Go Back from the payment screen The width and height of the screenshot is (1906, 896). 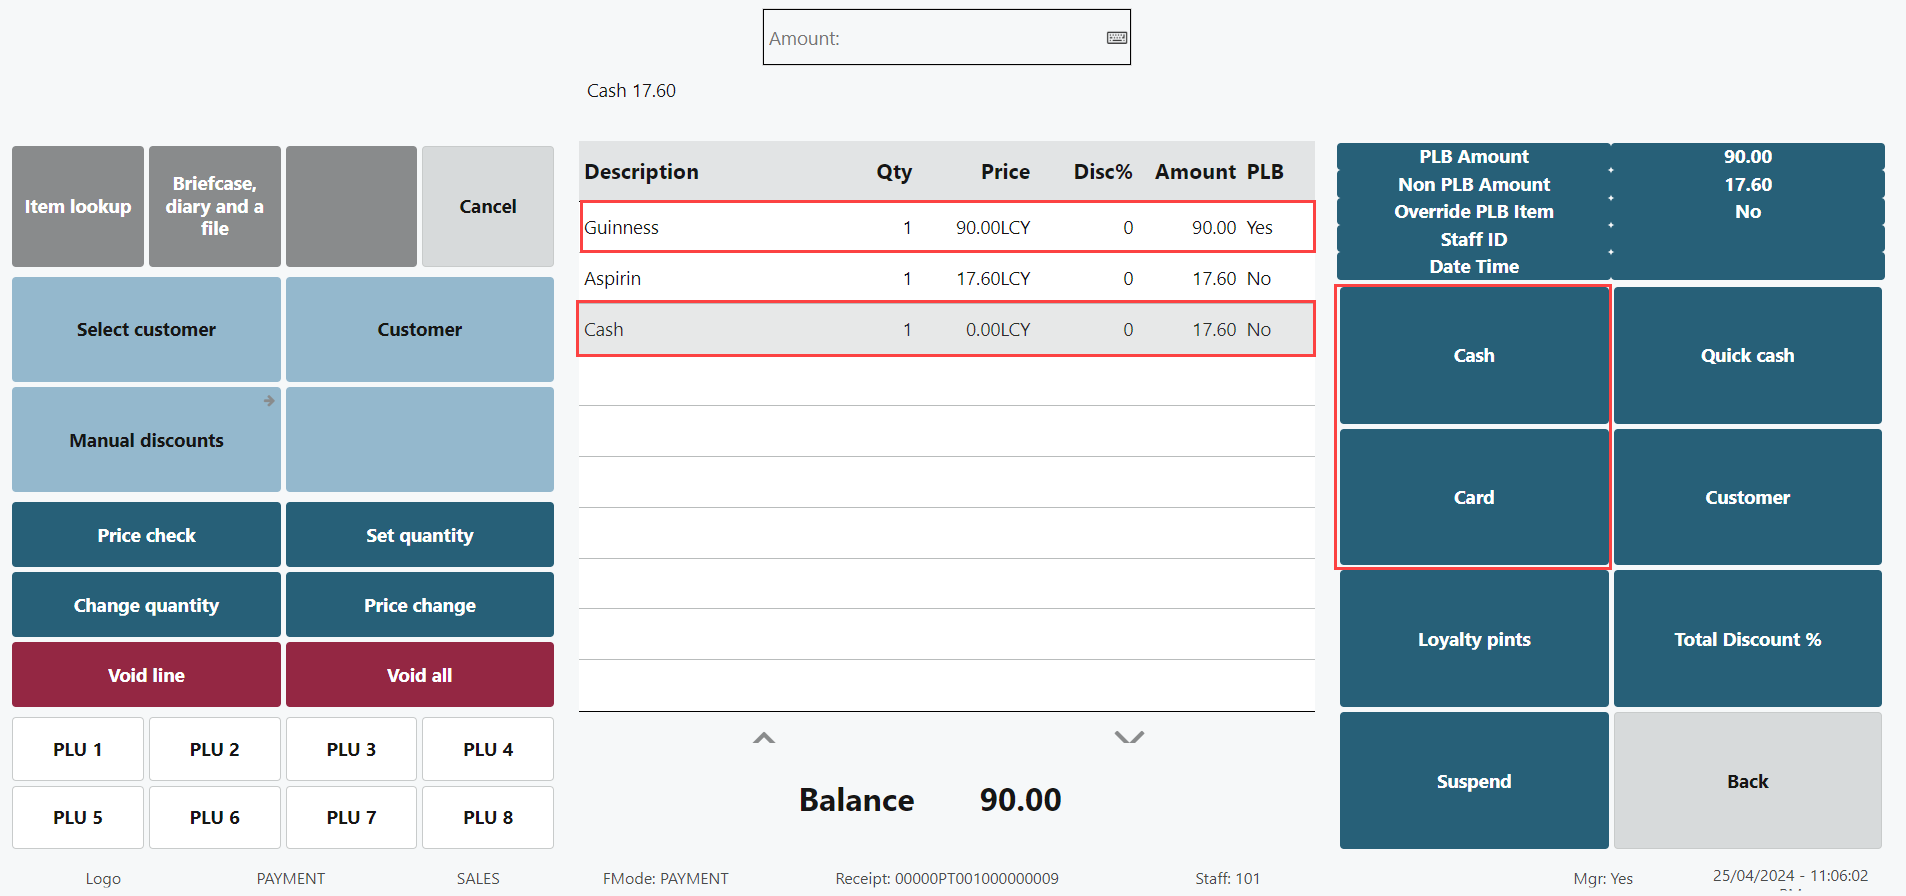tap(1747, 781)
